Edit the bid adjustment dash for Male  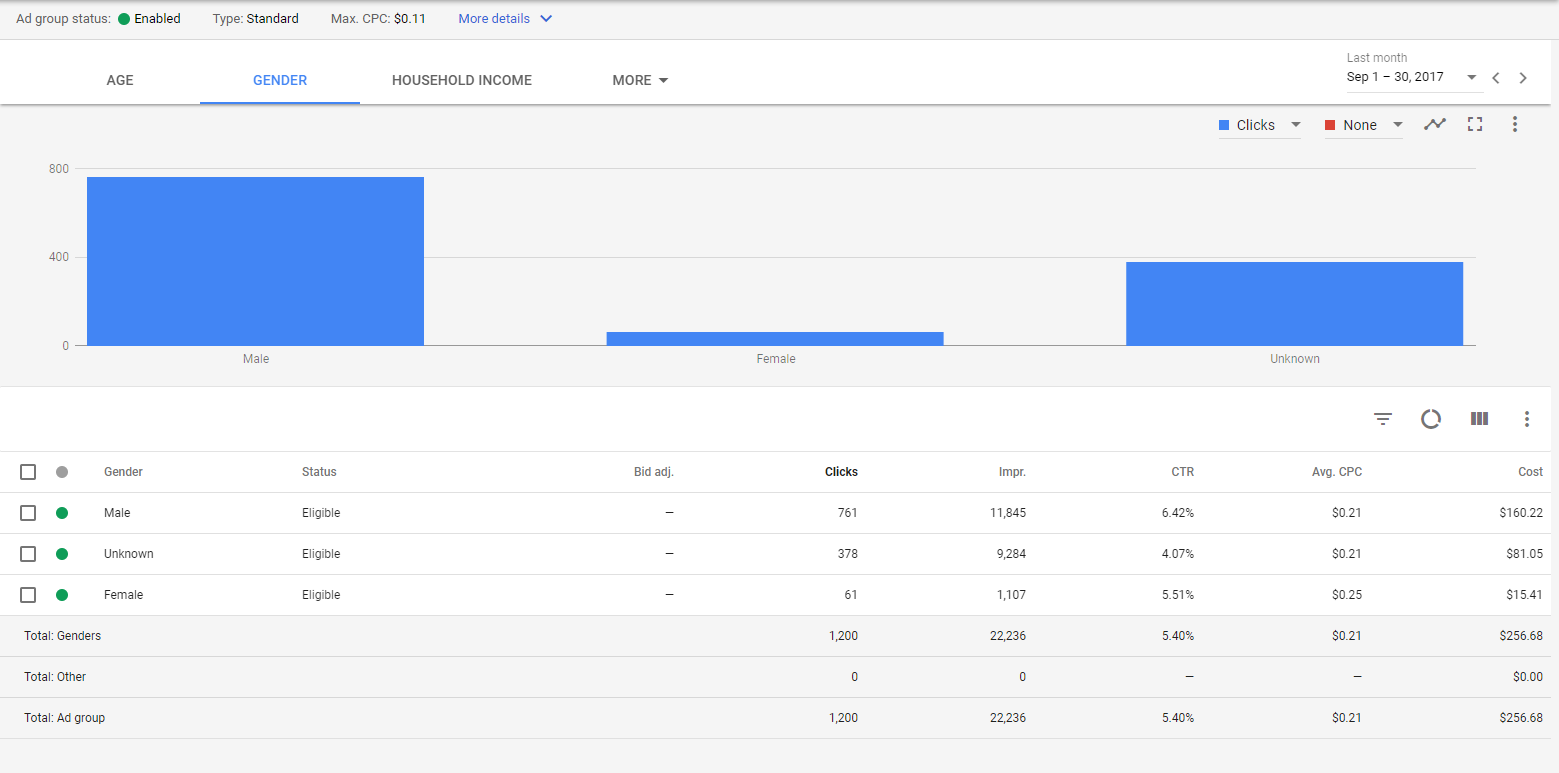pos(669,513)
